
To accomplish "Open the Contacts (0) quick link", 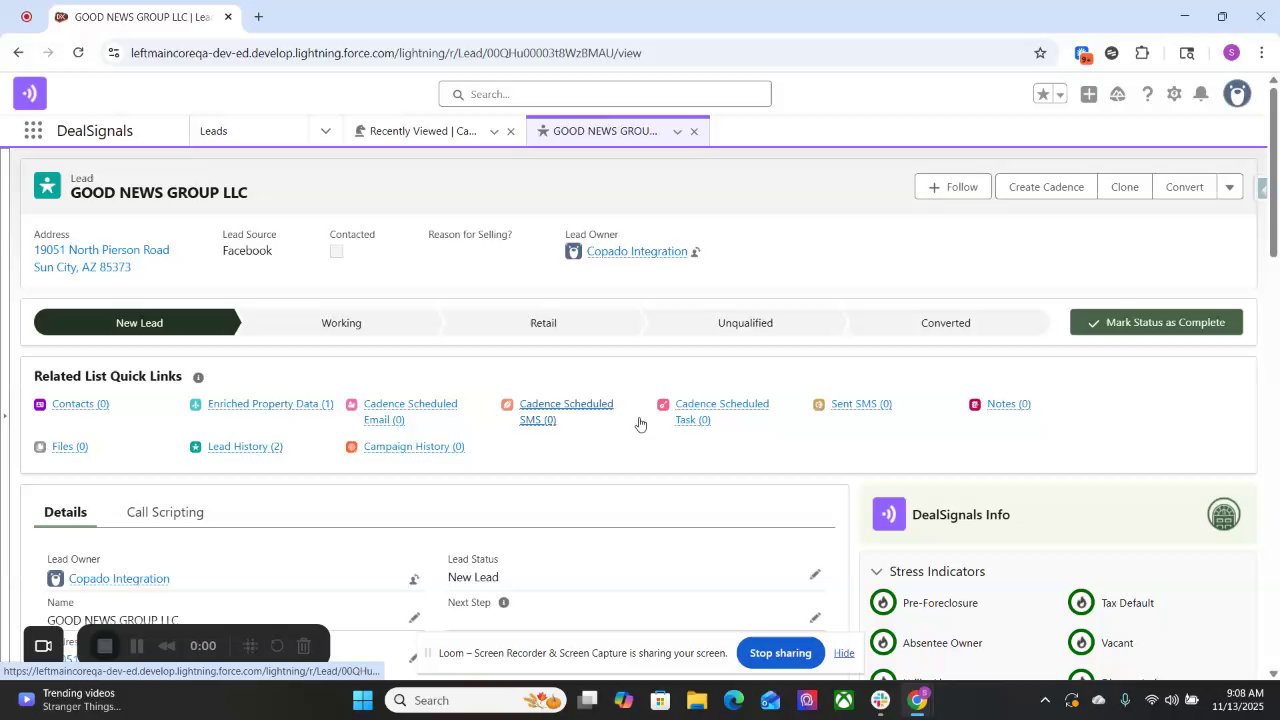I will (x=80, y=404).
